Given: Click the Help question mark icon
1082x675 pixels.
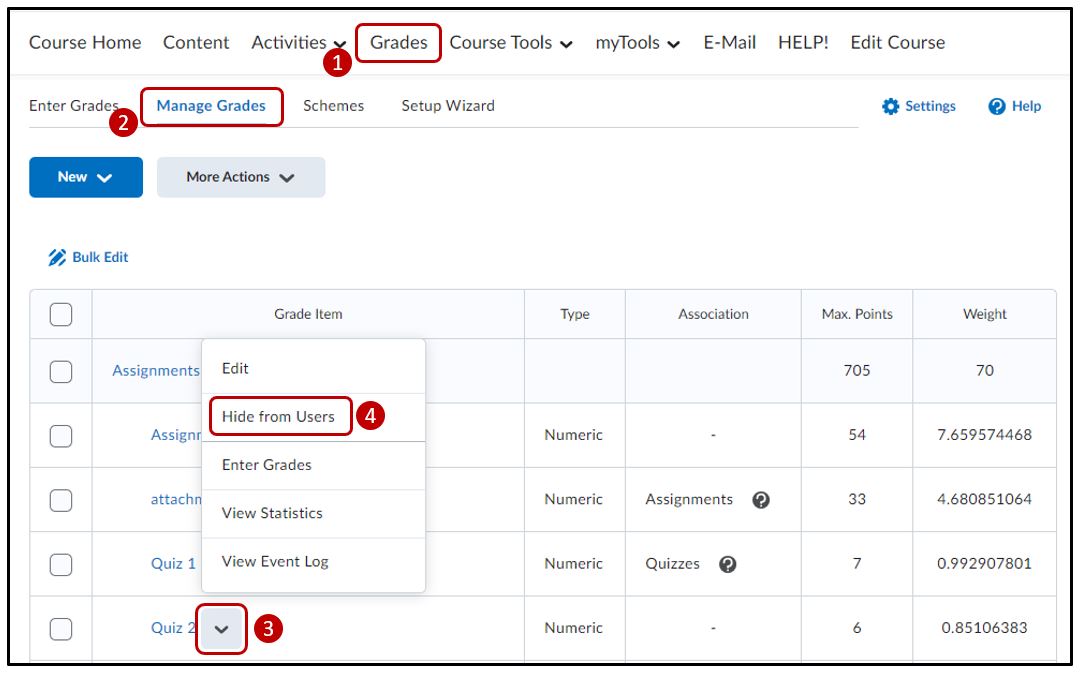Looking at the screenshot, I should click(996, 107).
